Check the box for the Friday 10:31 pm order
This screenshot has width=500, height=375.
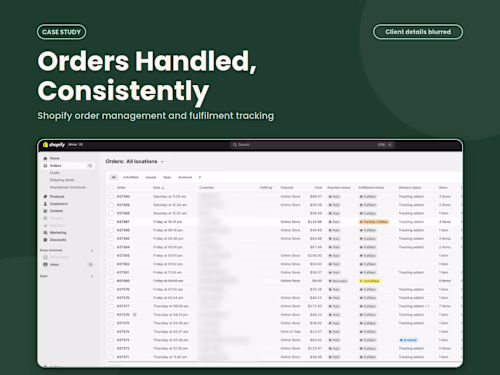[111, 222]
